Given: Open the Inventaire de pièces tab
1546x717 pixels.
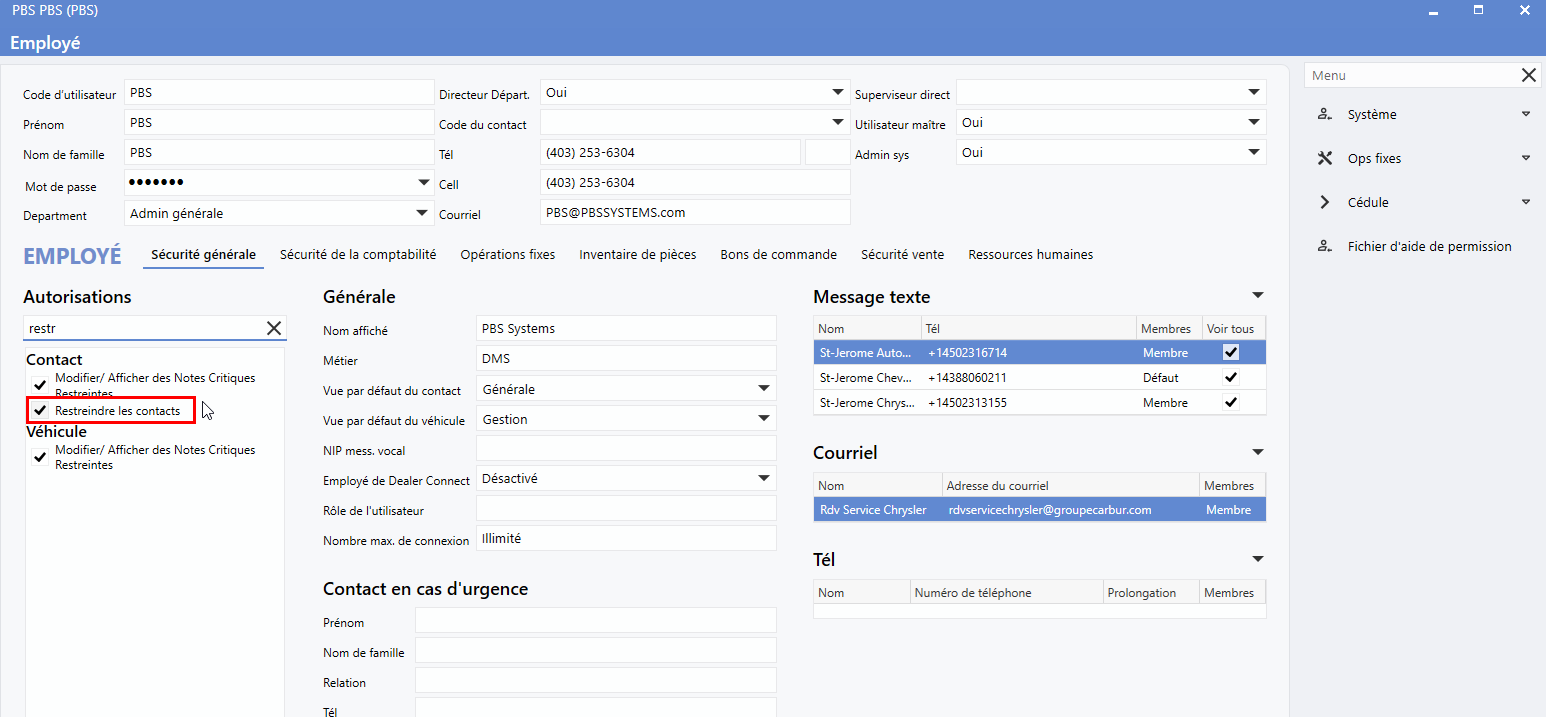Looking at the screenshot, I should [x=637, y=255].
